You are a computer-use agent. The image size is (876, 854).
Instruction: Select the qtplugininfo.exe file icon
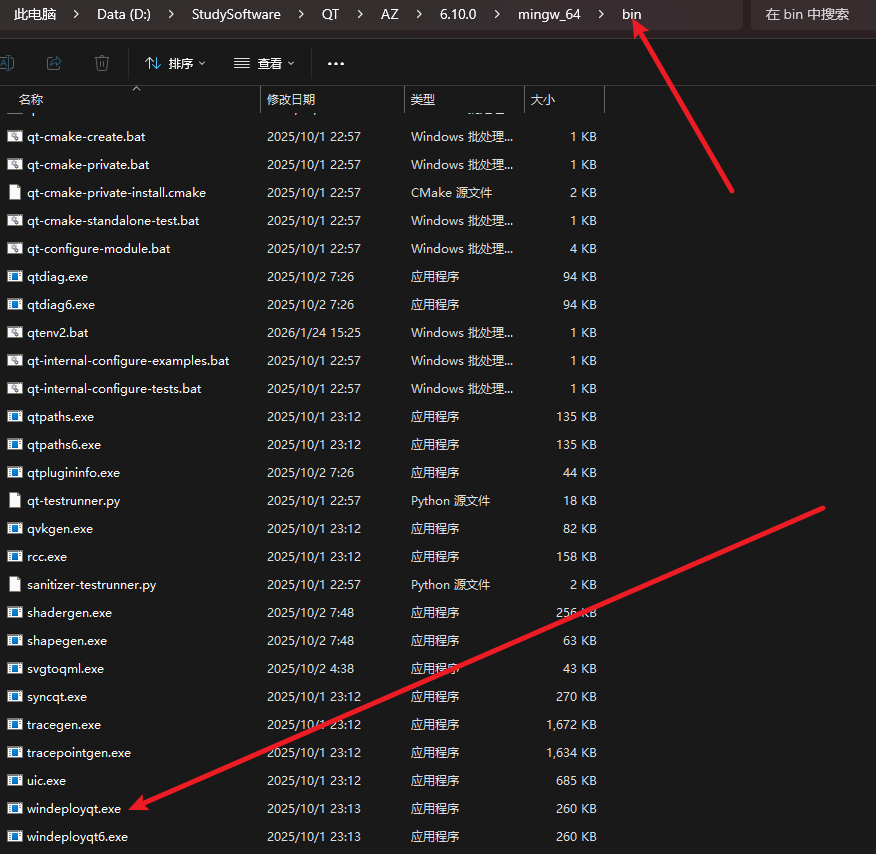pos(15,473)
